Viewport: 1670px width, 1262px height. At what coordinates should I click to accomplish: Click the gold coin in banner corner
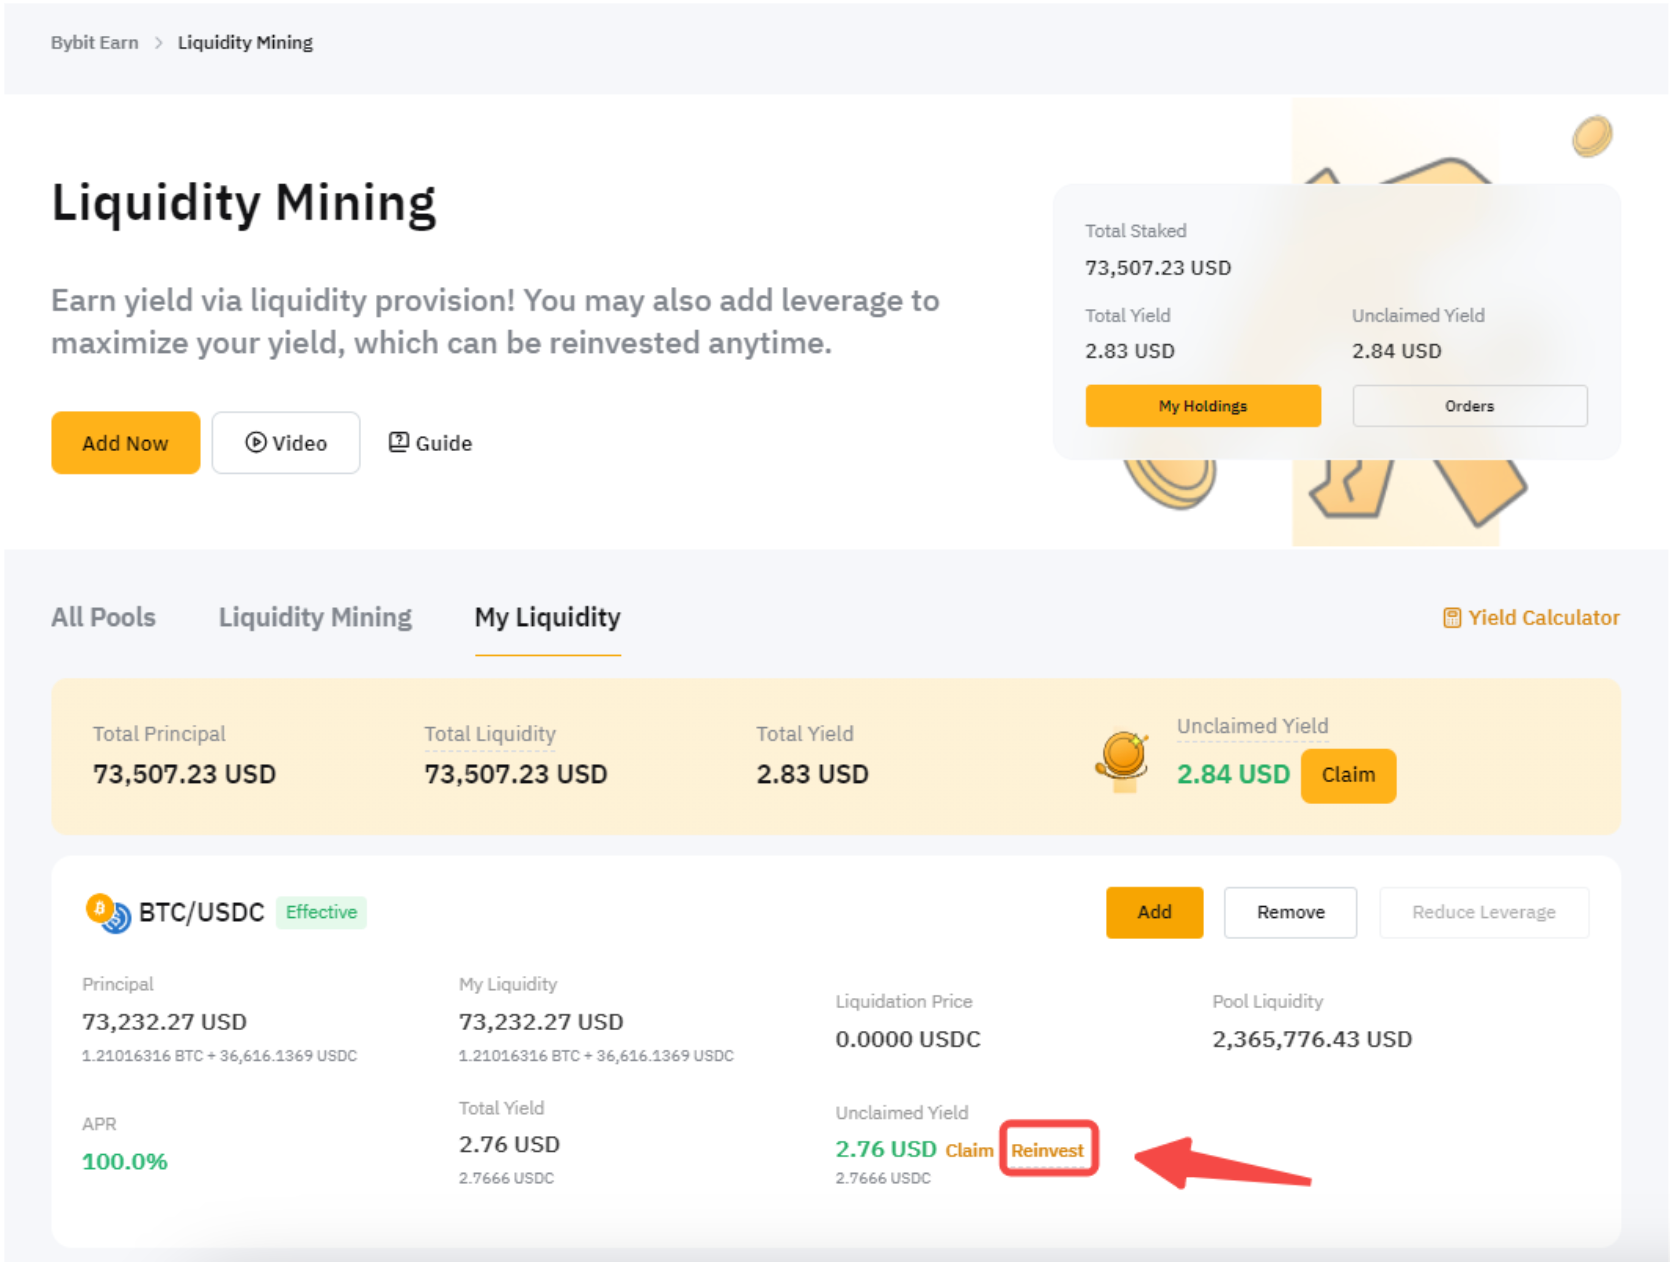tap(1591, 136)
